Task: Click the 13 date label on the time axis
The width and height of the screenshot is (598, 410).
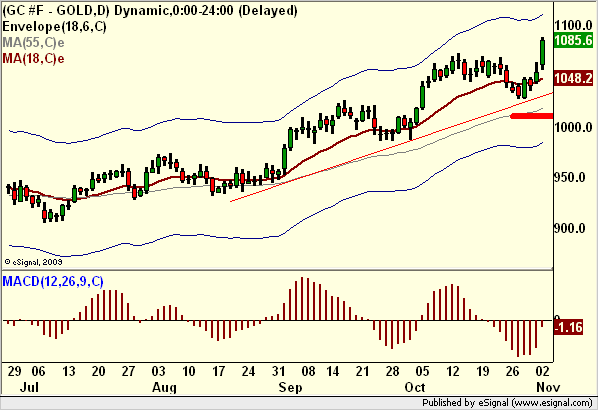Action: (69, 371)
